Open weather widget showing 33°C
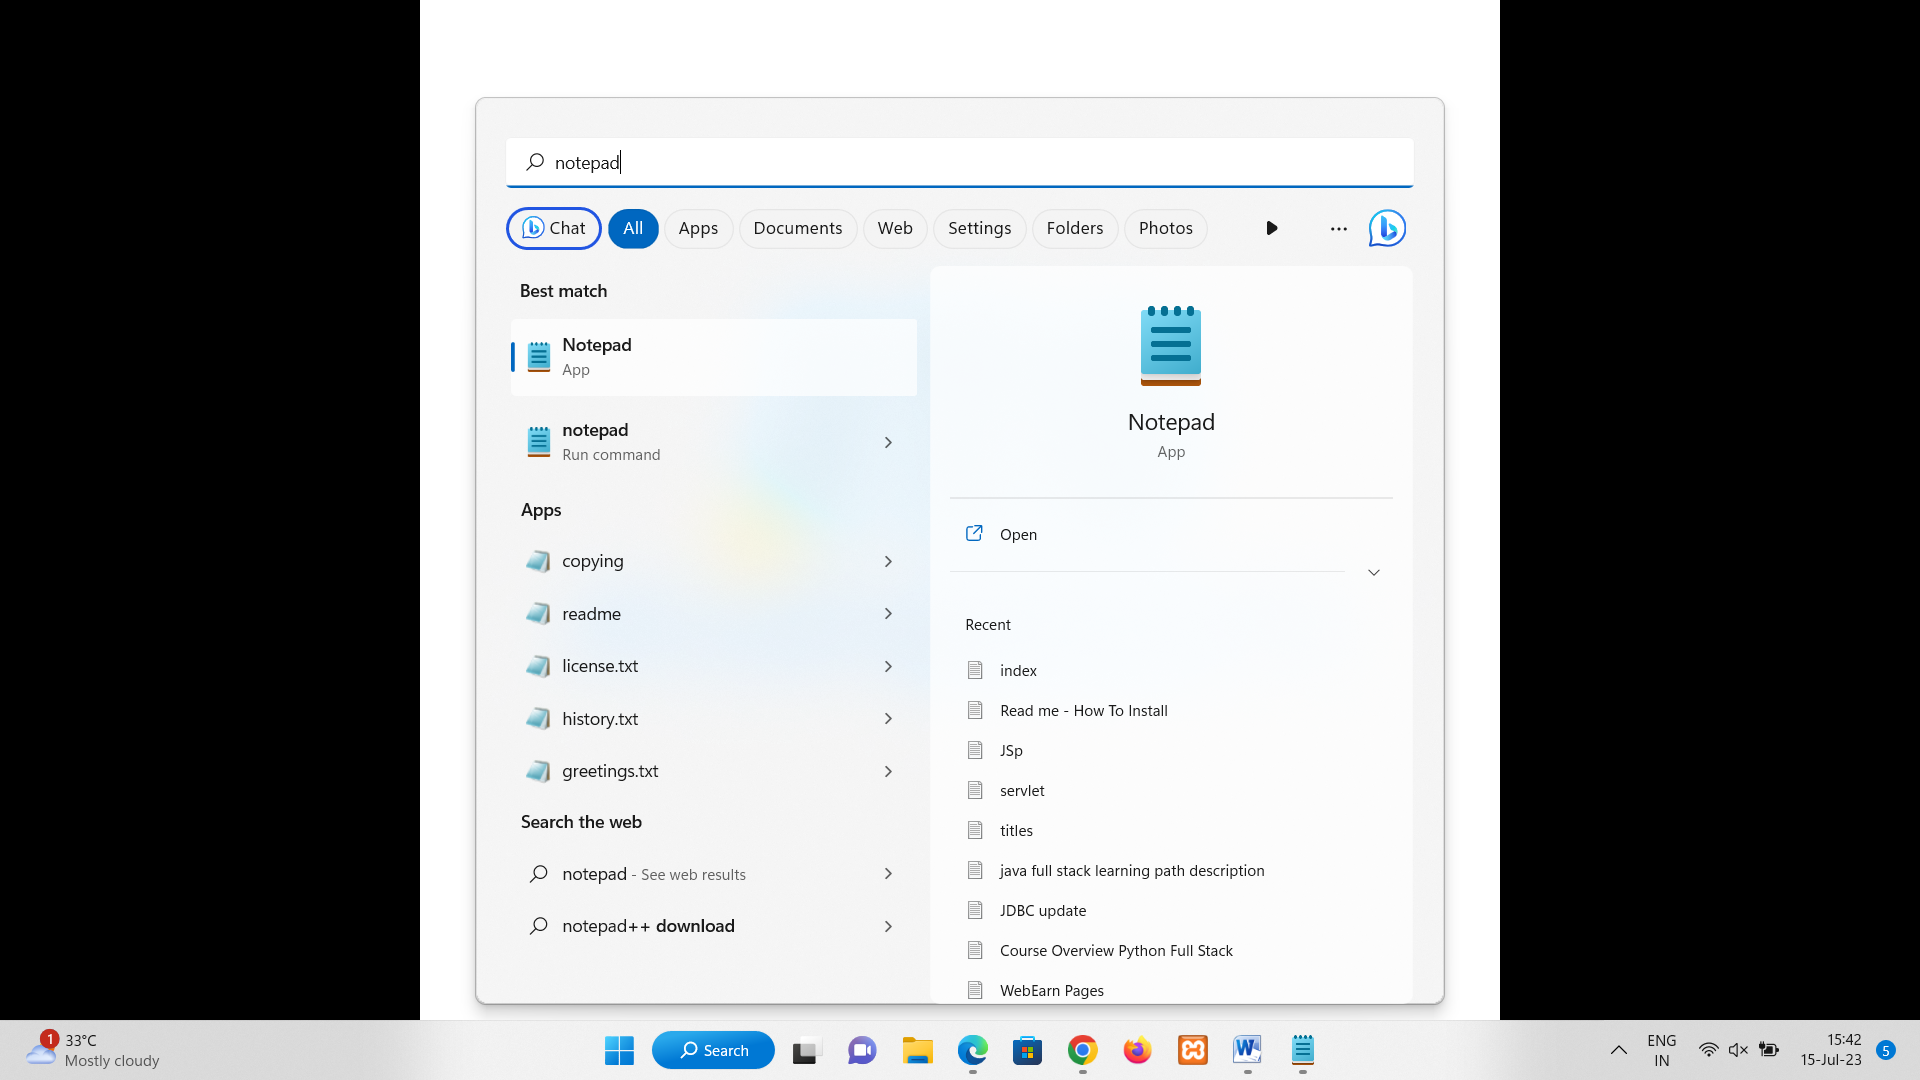 (x=92, y=1050)
